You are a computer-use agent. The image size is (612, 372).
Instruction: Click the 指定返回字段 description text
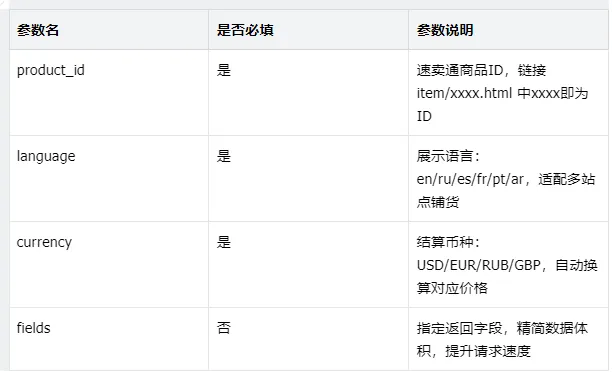coord(459,328)
